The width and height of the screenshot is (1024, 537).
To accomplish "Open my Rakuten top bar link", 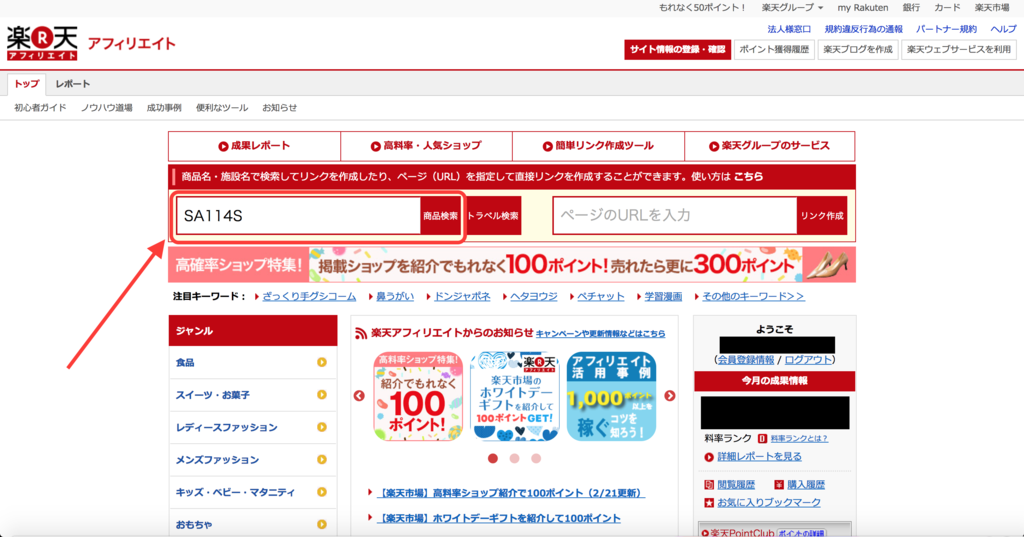I will [863, 8].
